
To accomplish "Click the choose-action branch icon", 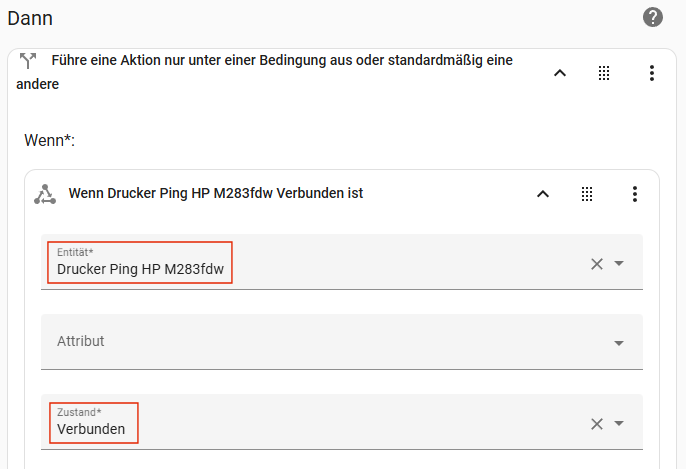I will point(28,61).
